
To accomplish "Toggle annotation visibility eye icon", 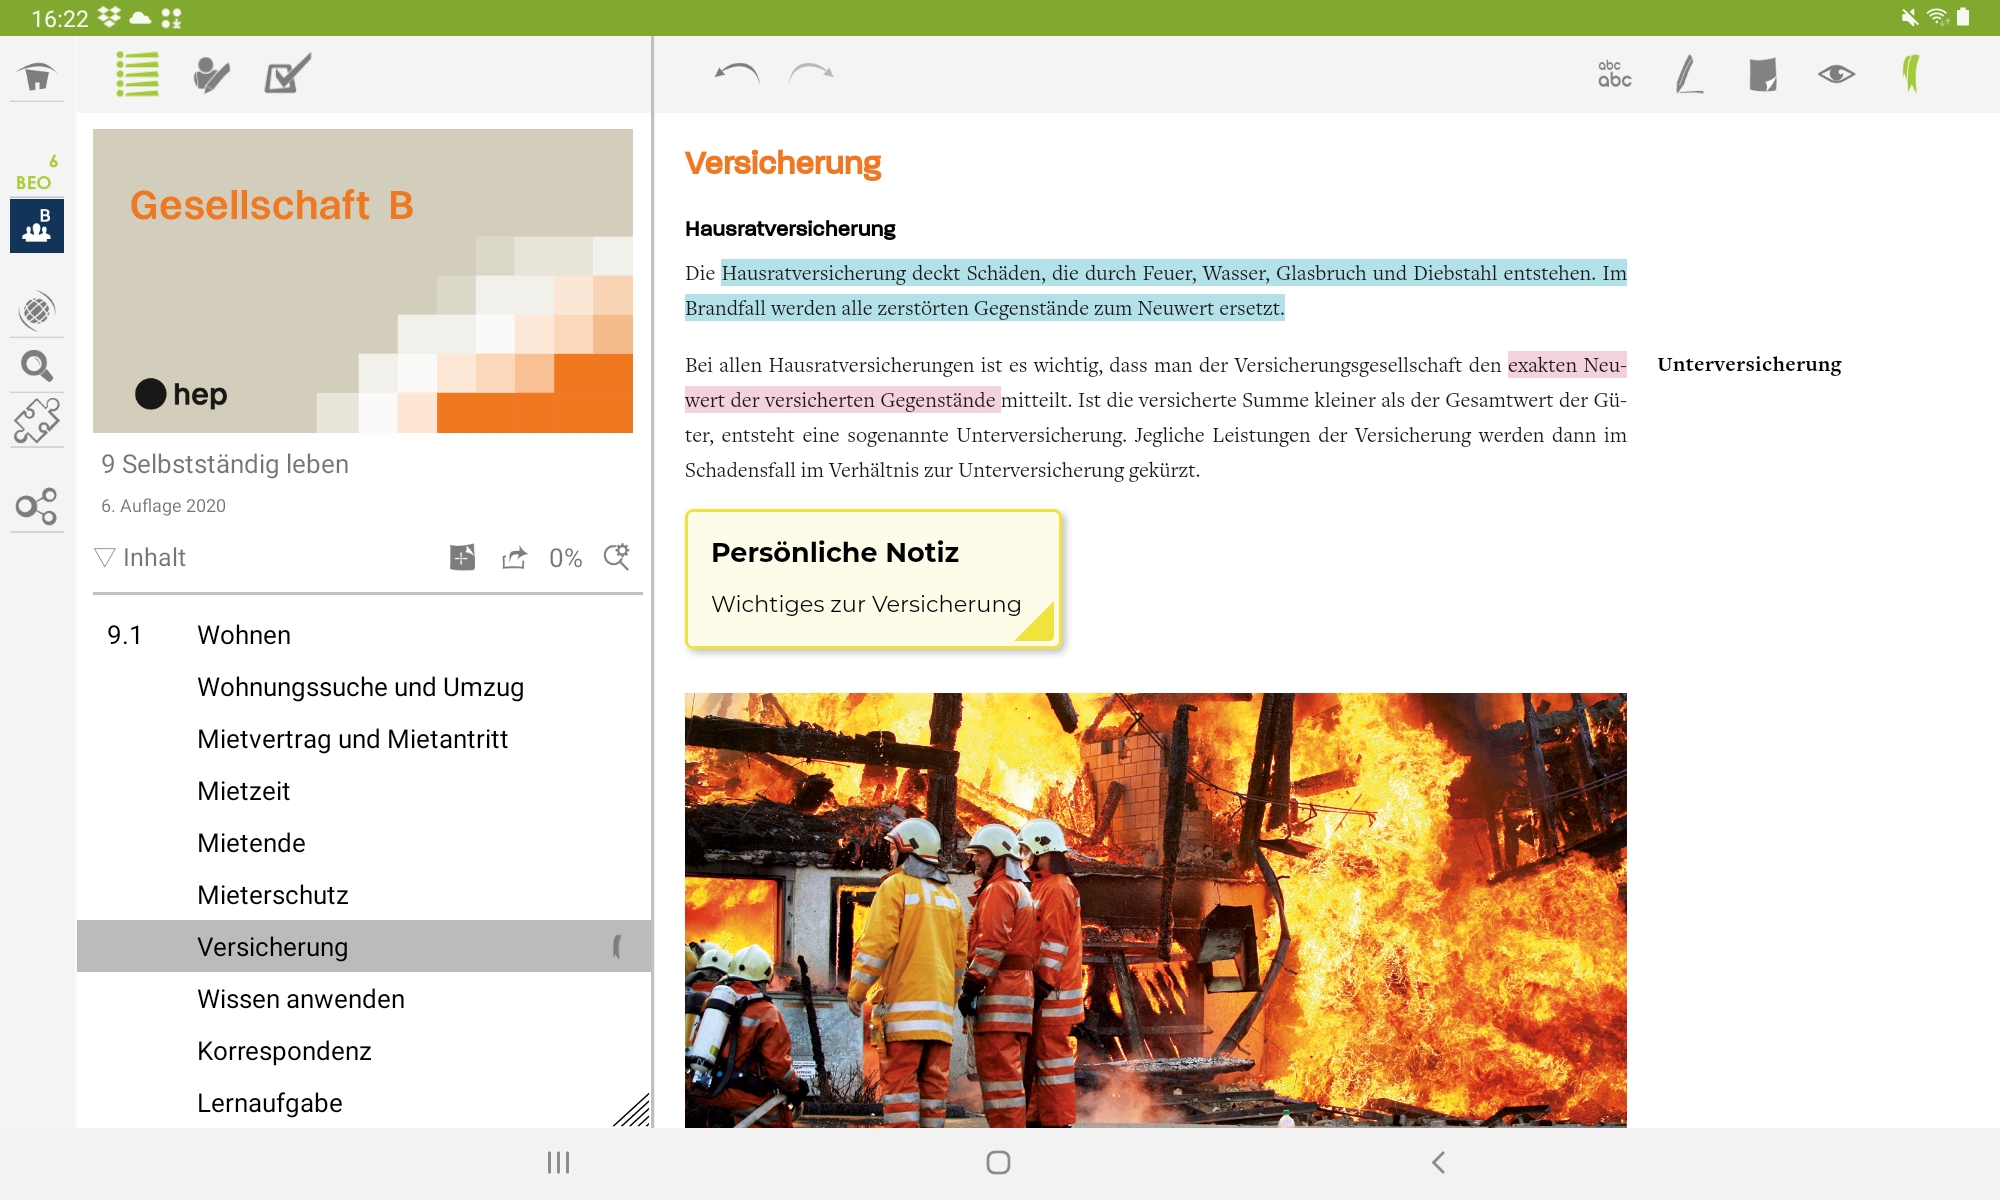I will coord(1836,74).
